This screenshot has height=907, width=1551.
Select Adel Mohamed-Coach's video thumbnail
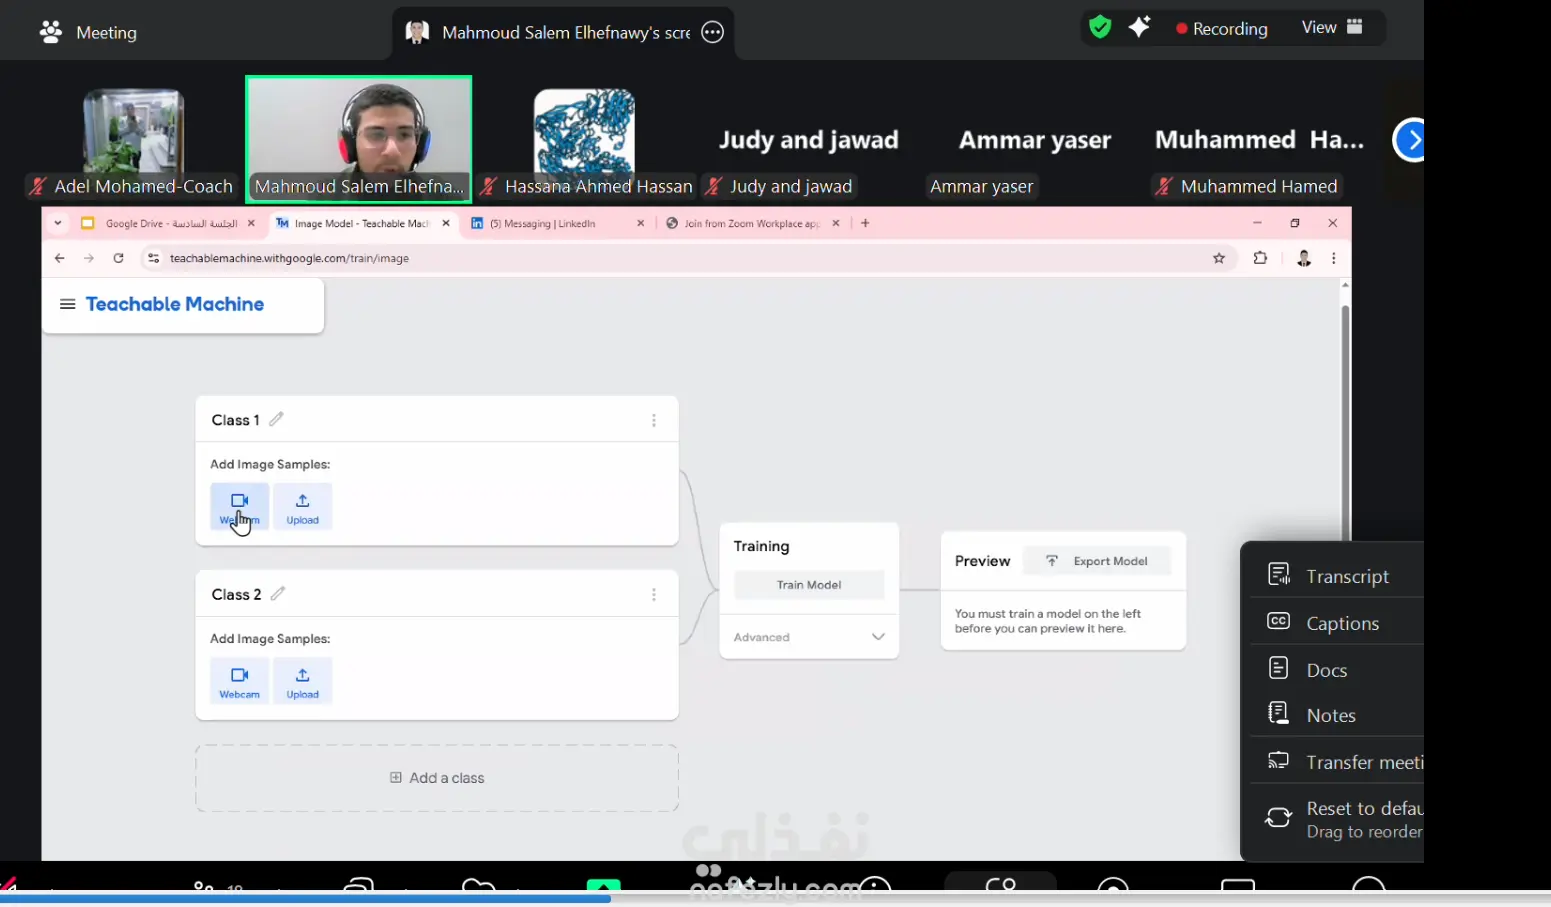point(133,139)
